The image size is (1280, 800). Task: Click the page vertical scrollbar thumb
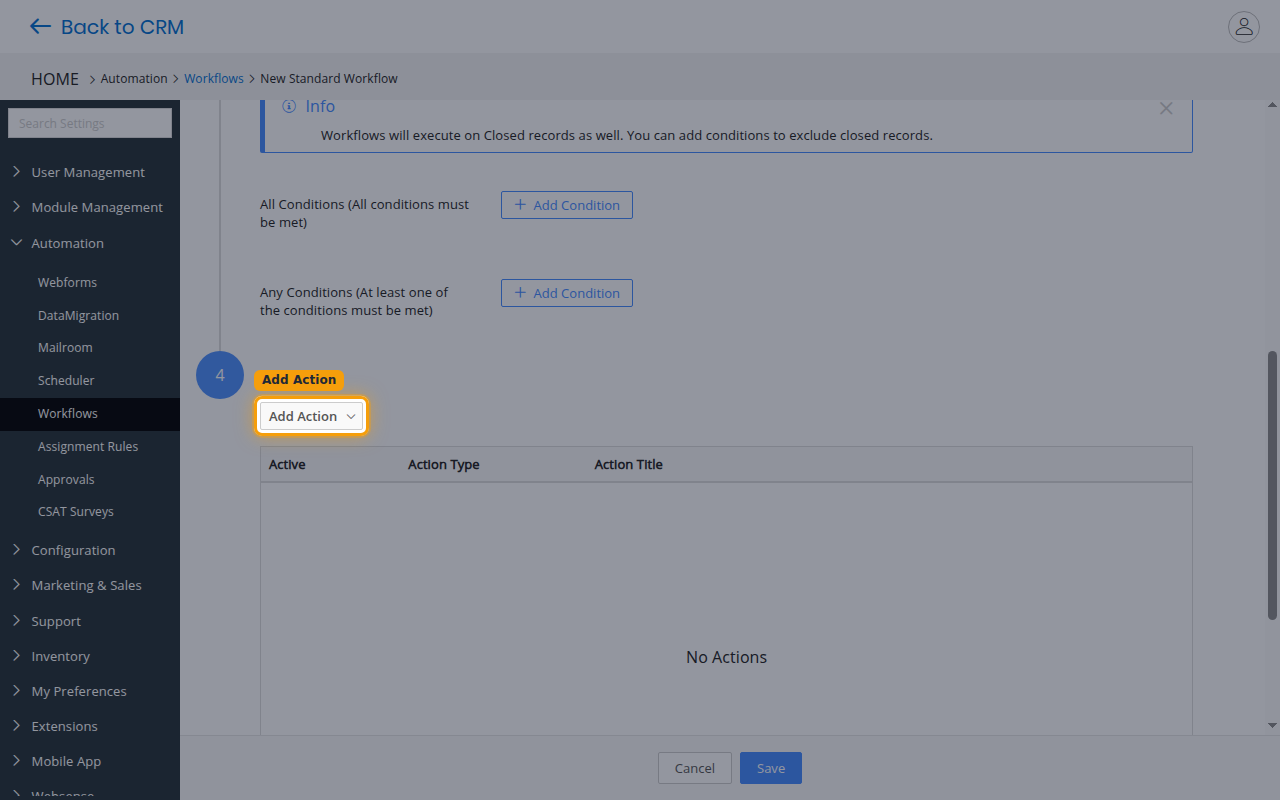[1272, 485]
